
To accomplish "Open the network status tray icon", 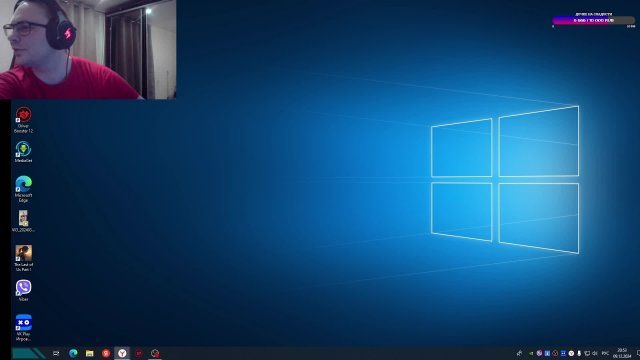I will [x=587, y=353].
